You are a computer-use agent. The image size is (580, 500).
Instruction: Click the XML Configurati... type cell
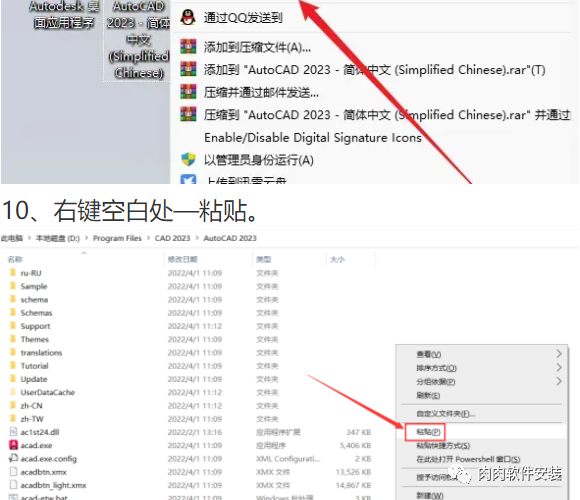[x=288, y=459]
